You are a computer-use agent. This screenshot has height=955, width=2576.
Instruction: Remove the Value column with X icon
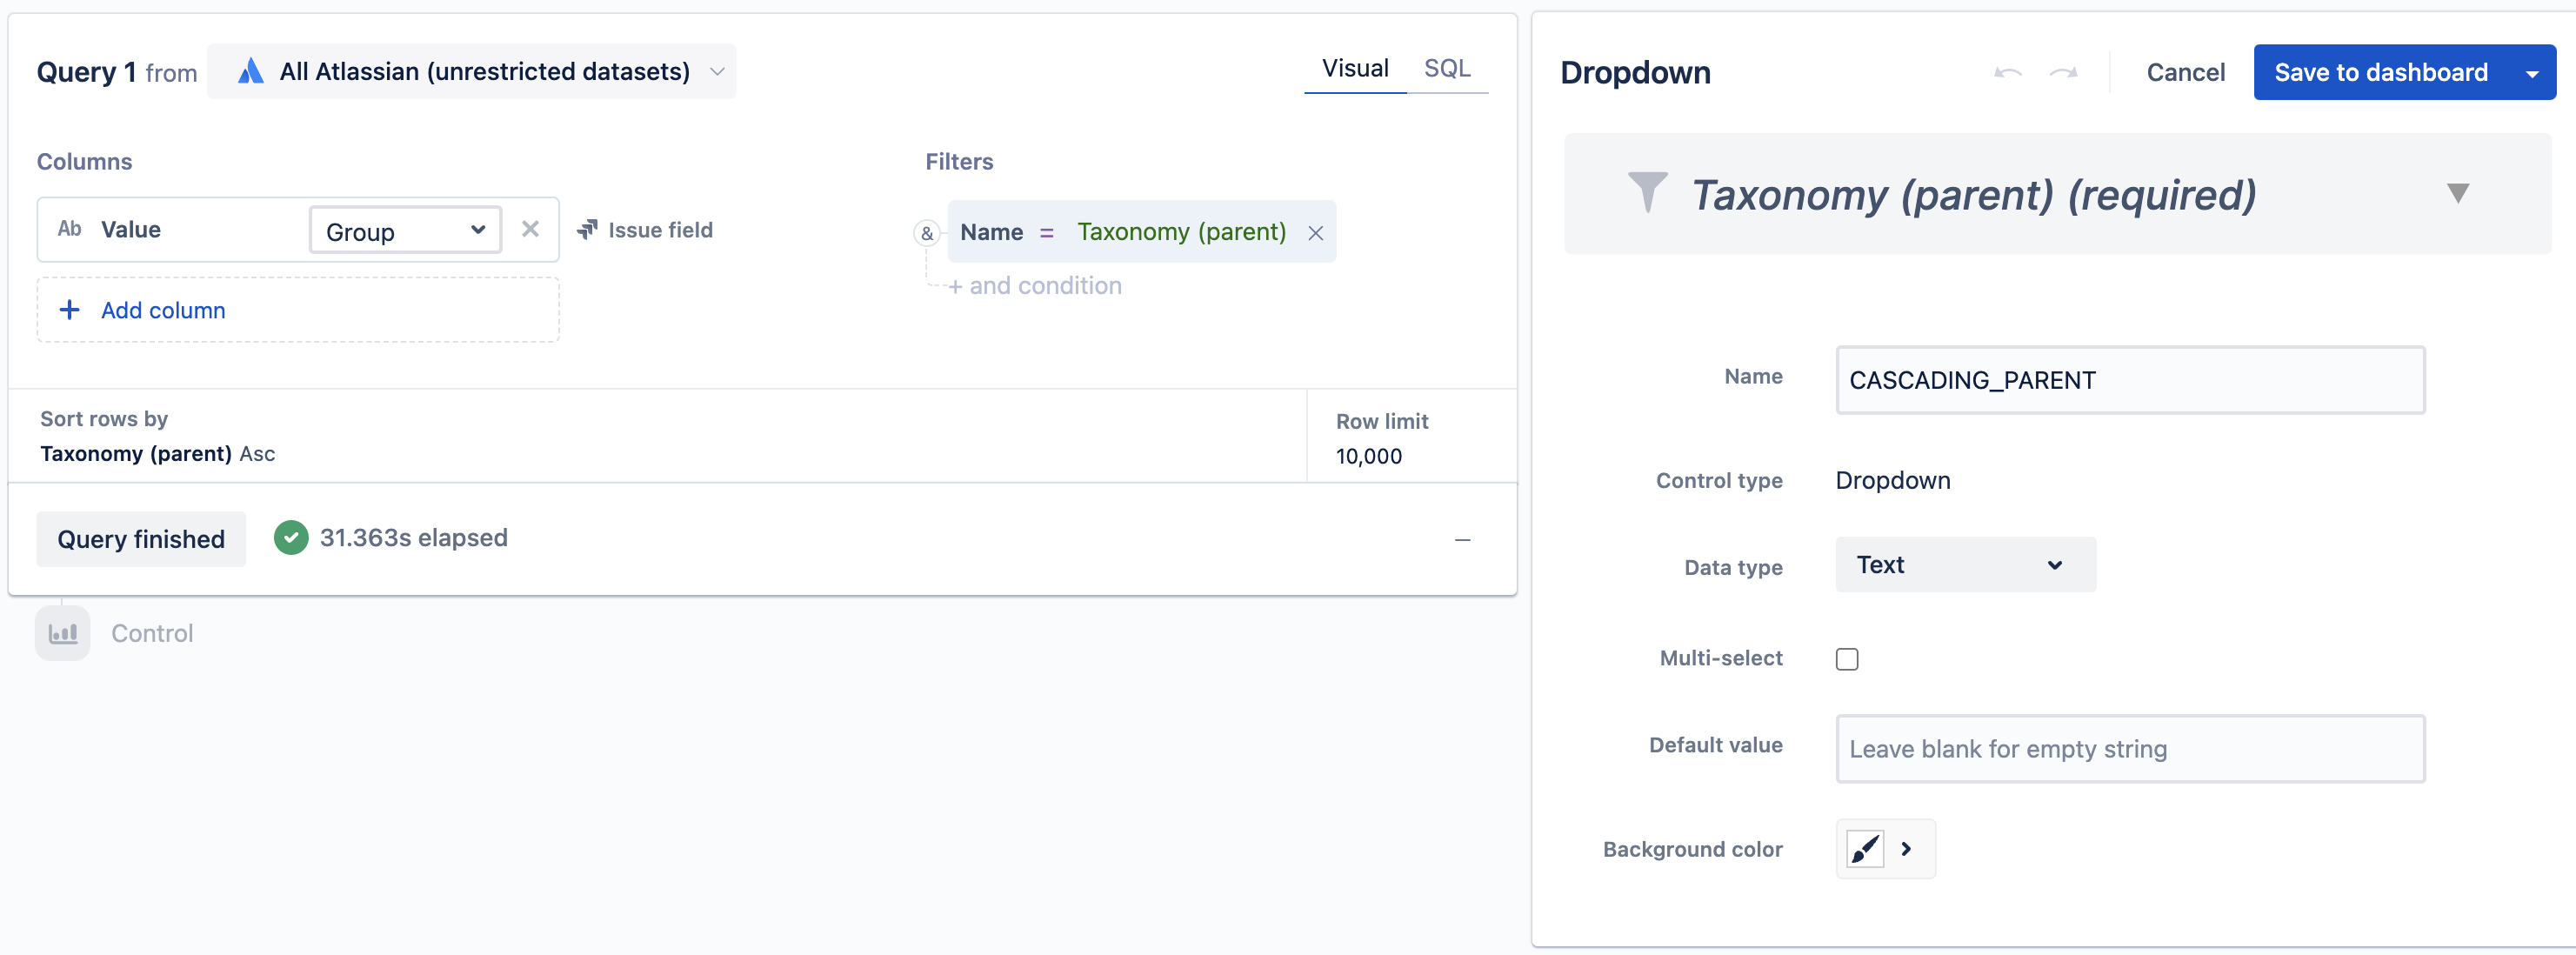coord(530,230)
